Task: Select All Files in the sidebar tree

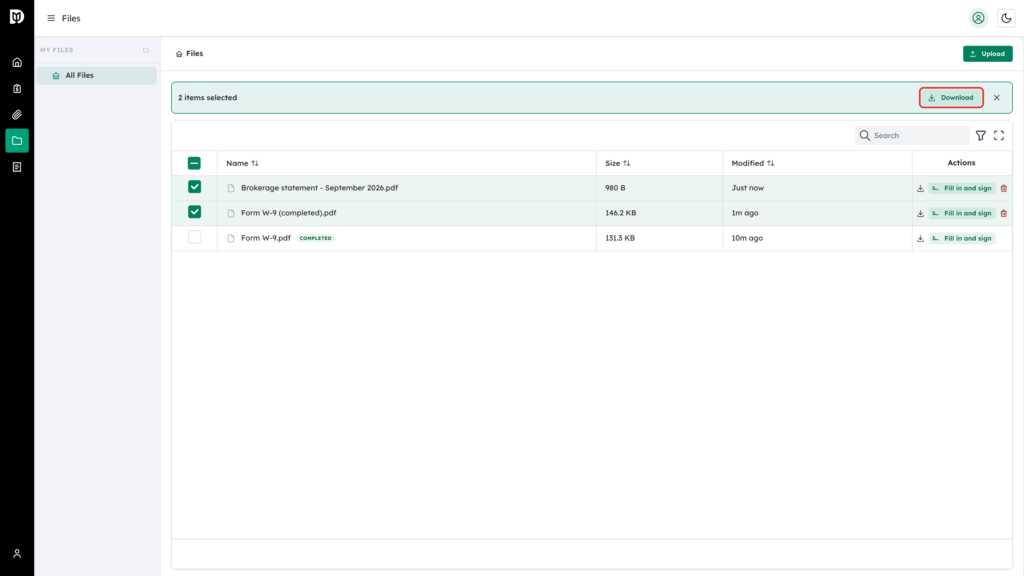Action: tap(96, 76)
